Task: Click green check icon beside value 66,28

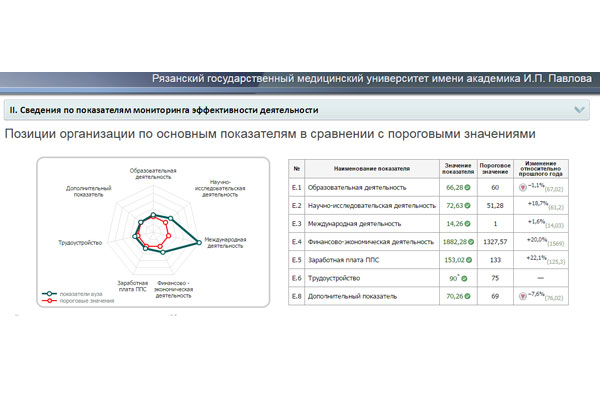Action: 468,187
